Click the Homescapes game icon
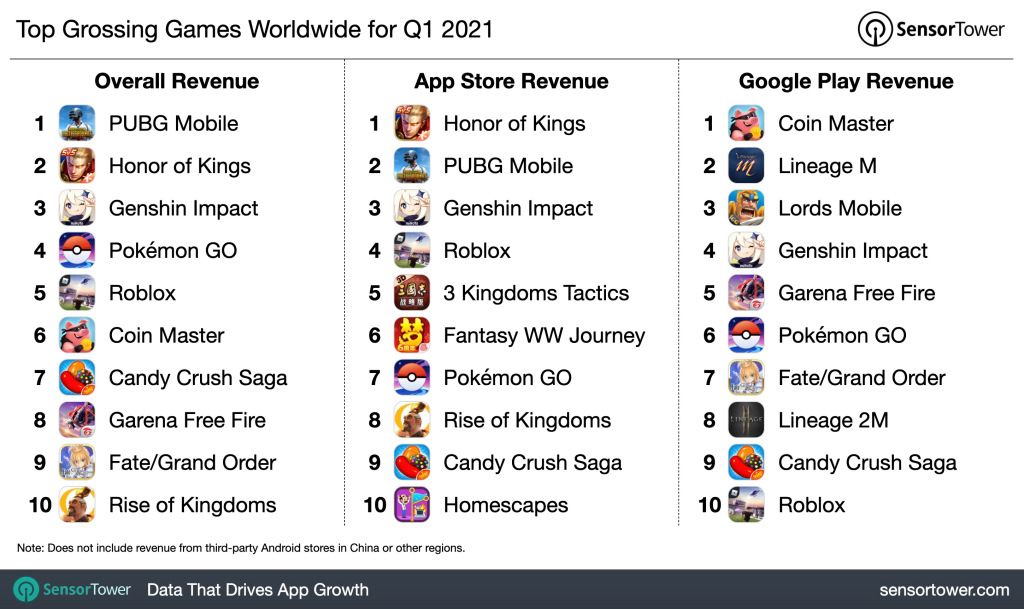 pyautogui.click(x=412, y=505)
